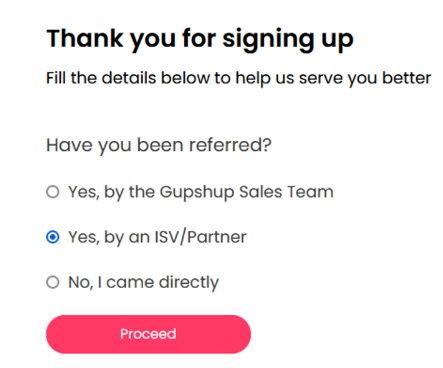Click the words 'serve you better' in the subtitle

(x=365, y=78)
